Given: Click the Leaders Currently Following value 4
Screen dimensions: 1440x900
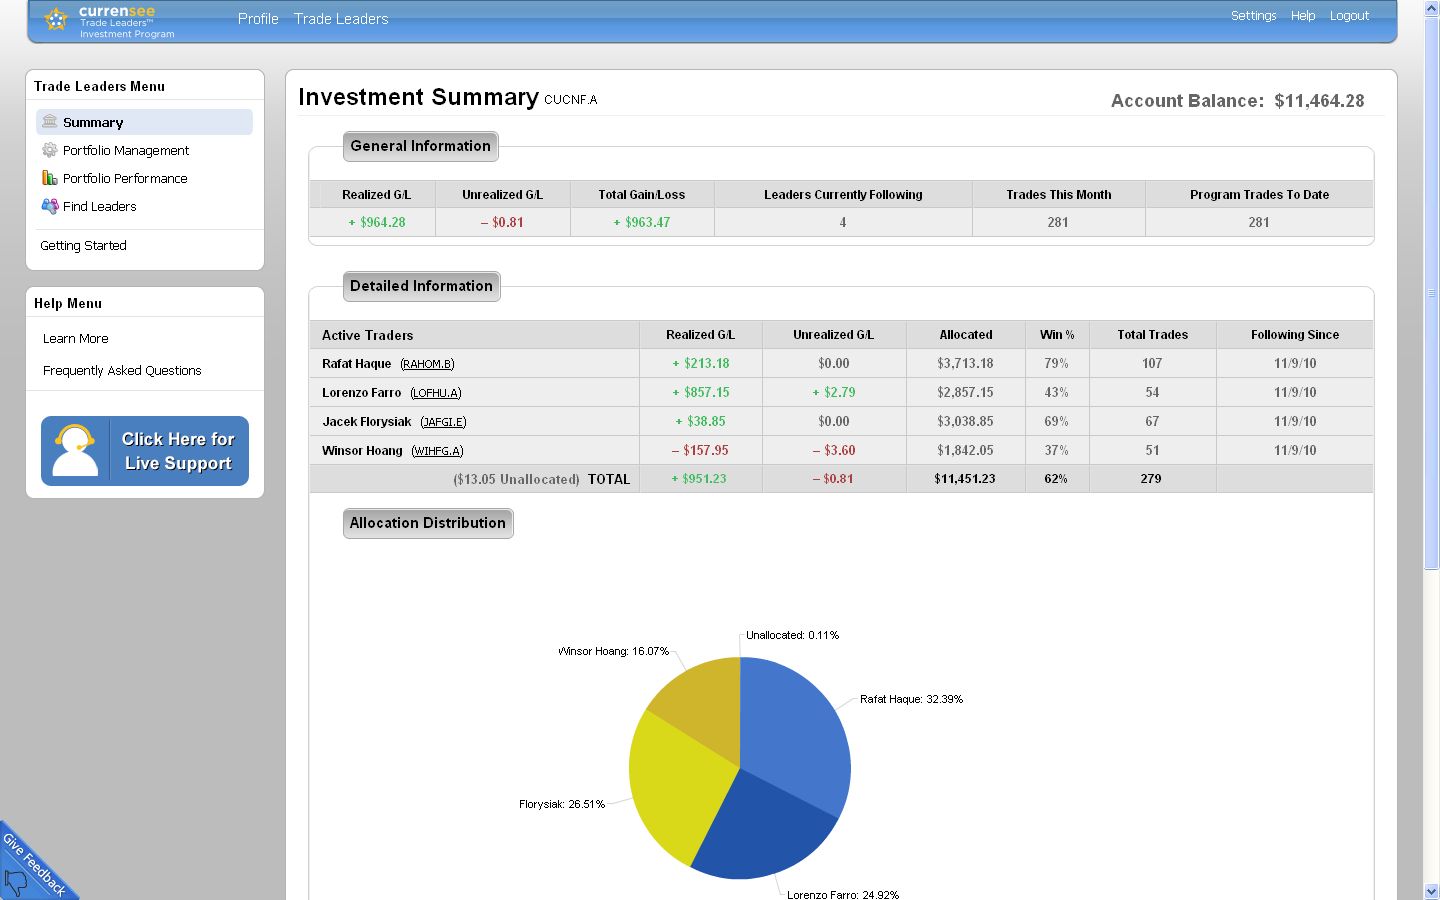Looking at the screenshot, I should (843, 222).
